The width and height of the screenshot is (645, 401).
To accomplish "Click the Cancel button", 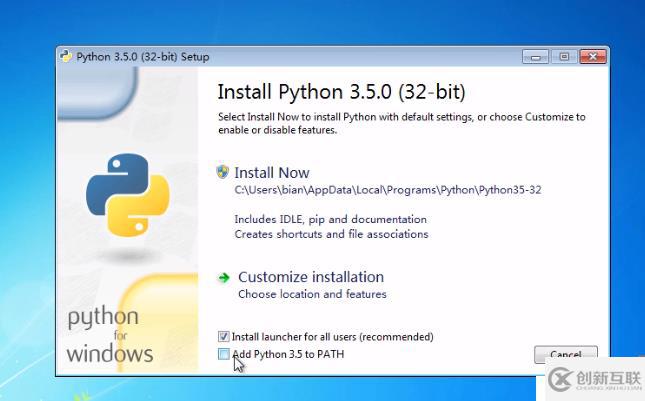I will tap(566, 354).
